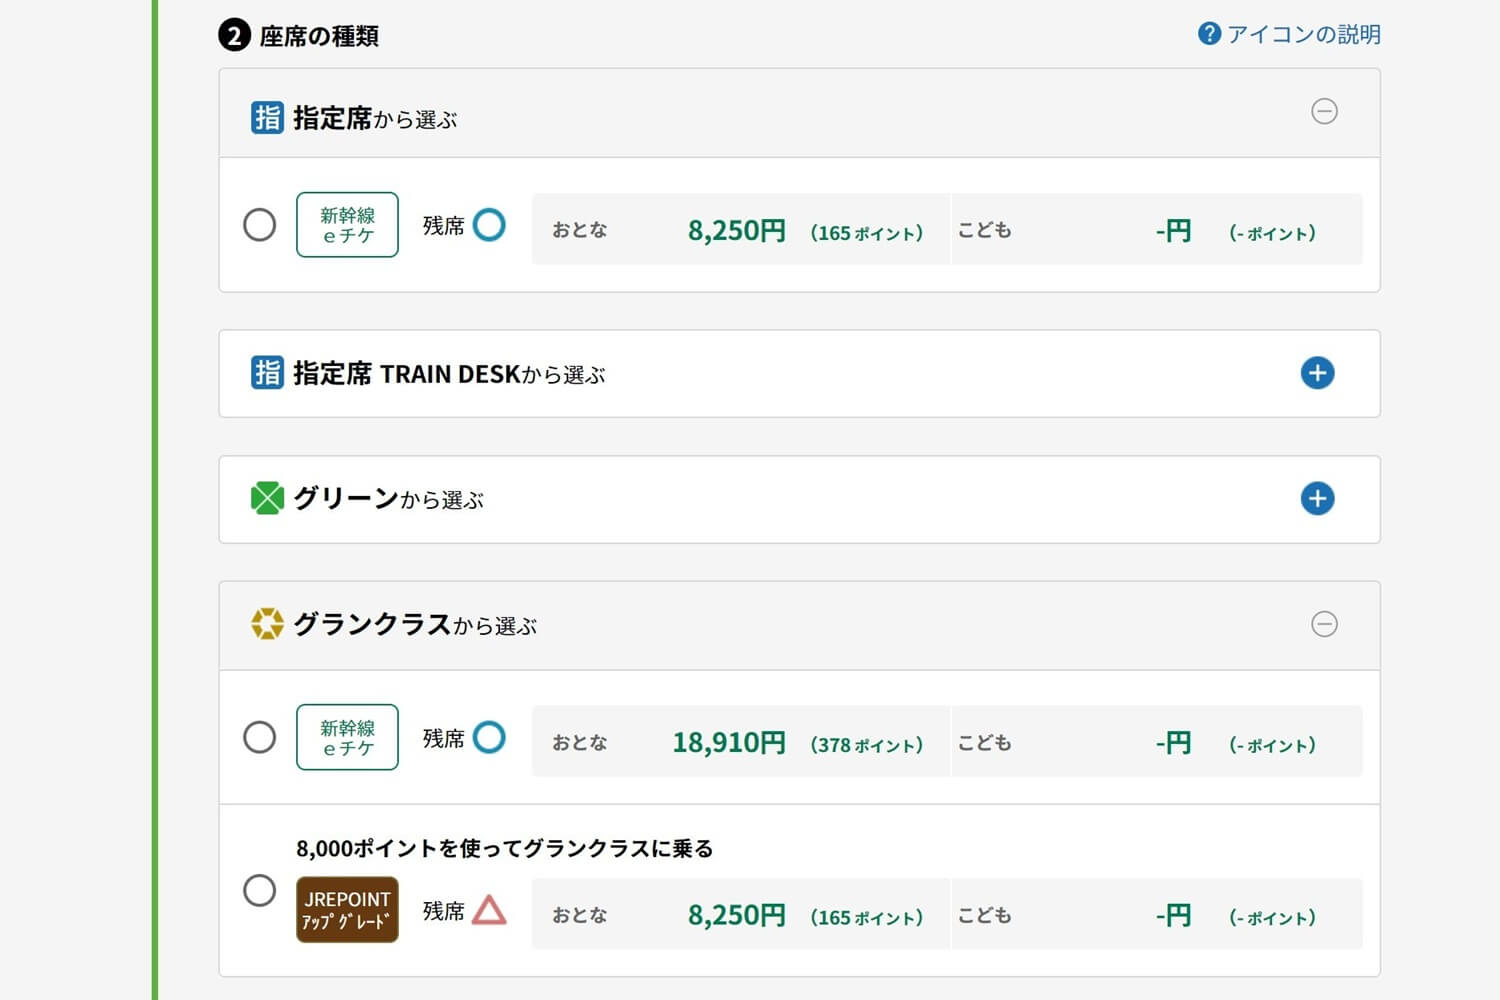Expand the グリーンから選ぶ section
This screenshot has width=1500, height=1000.
(1317, 498)
